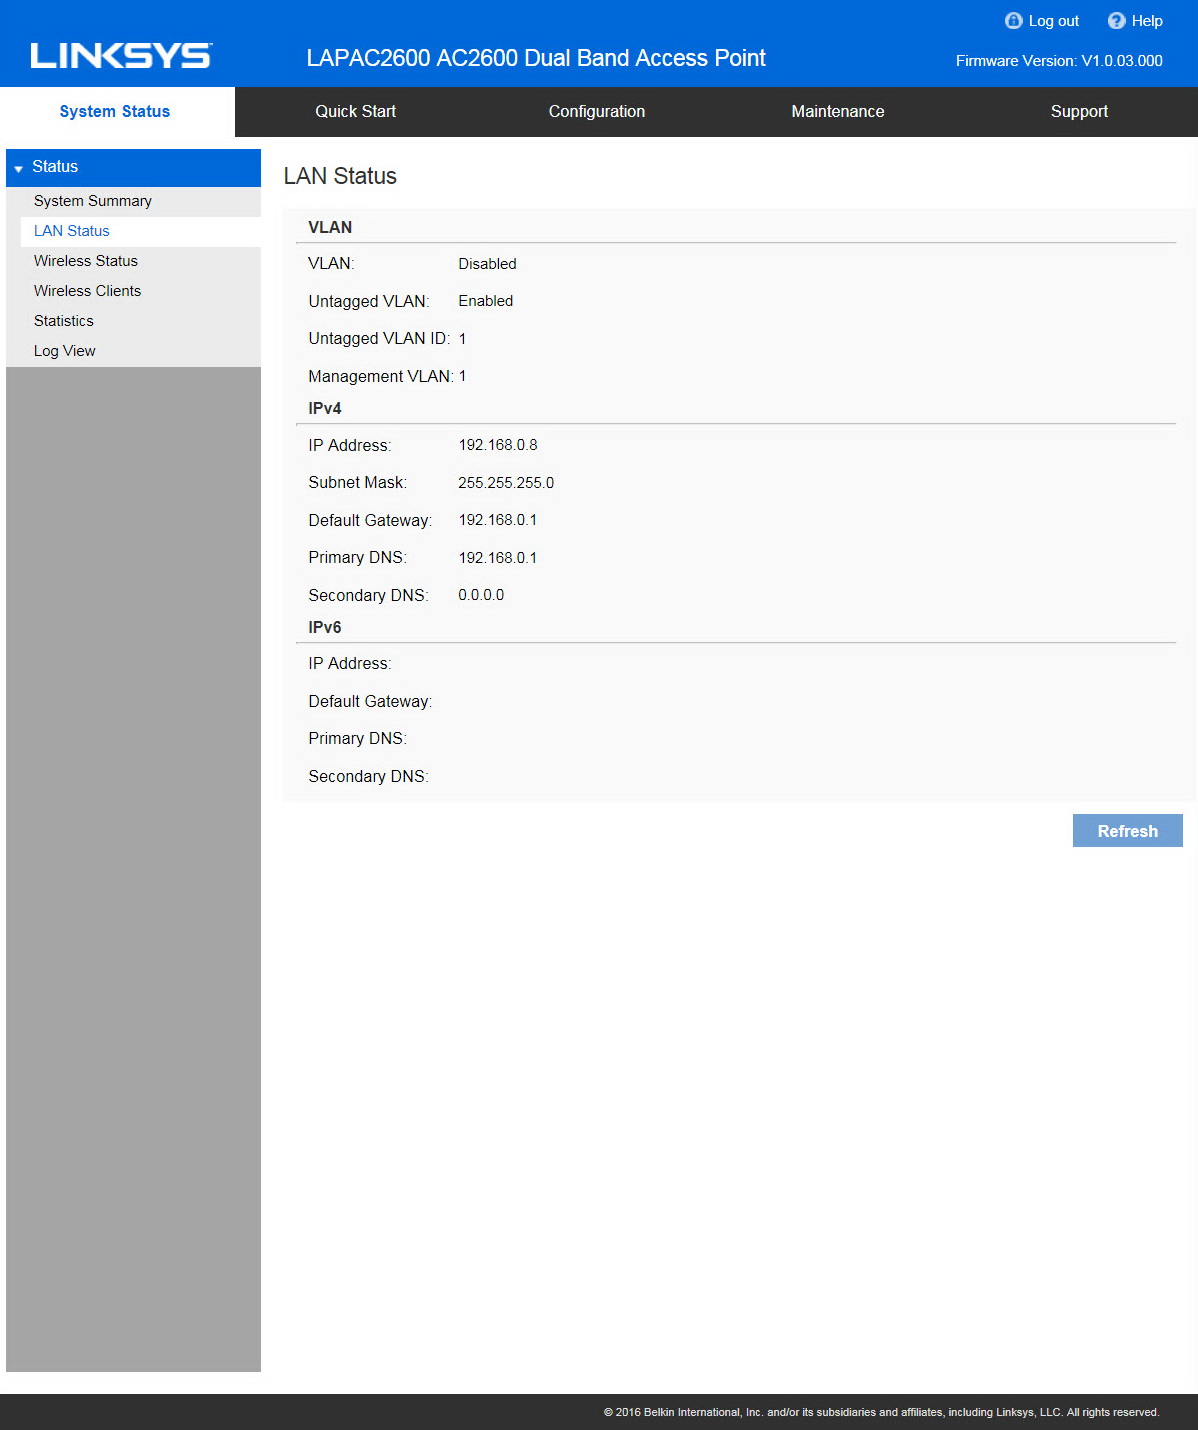Collapse the Status sidebar section arrow
Viewport: 1198px width, 1430px height.
[x=18, y=168]
